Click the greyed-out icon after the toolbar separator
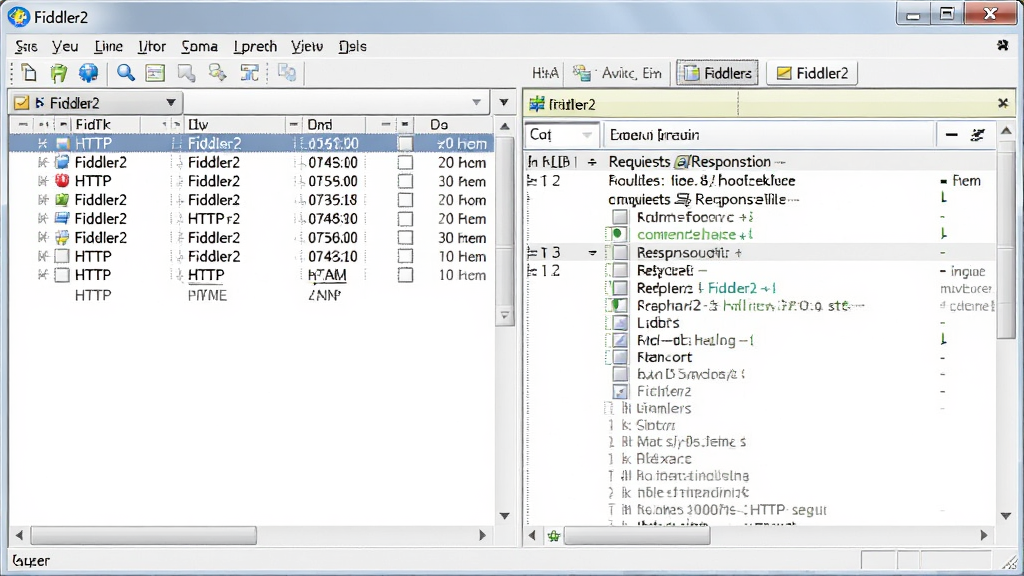Image resolution: width=1024 pixels, height=576 pixels. coord(287,72)
